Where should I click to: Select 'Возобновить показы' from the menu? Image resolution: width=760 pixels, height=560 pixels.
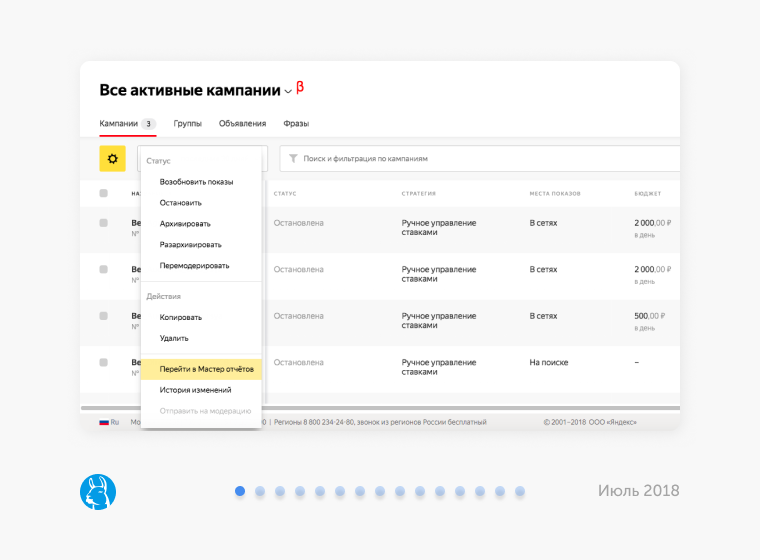point(196,182)
